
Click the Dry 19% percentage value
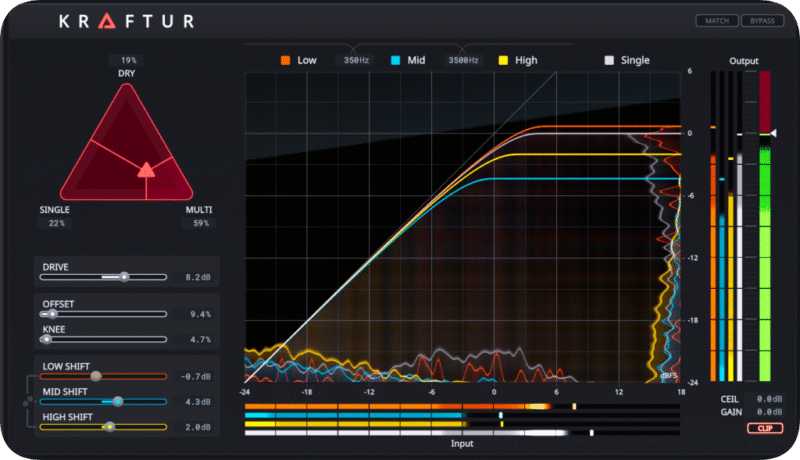pos(126,60)
